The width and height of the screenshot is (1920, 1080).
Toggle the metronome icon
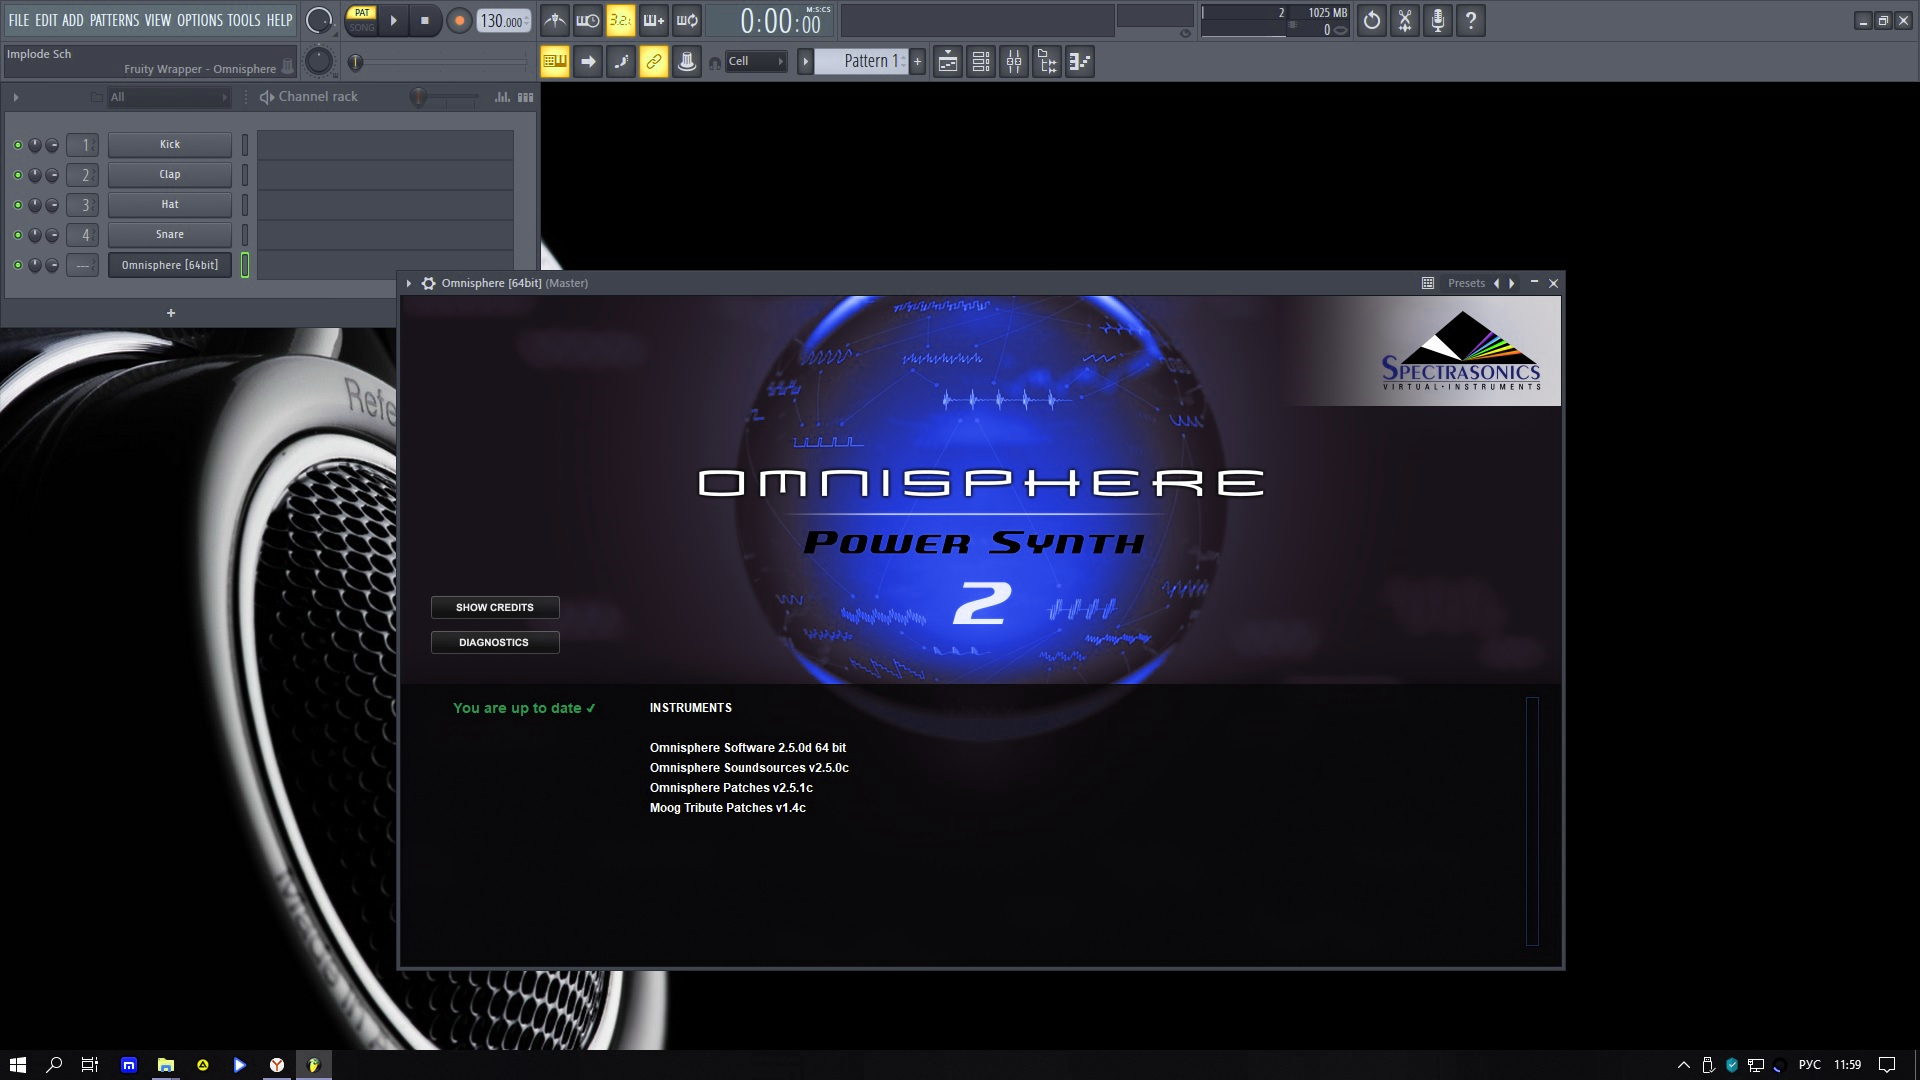click(554, 20)
